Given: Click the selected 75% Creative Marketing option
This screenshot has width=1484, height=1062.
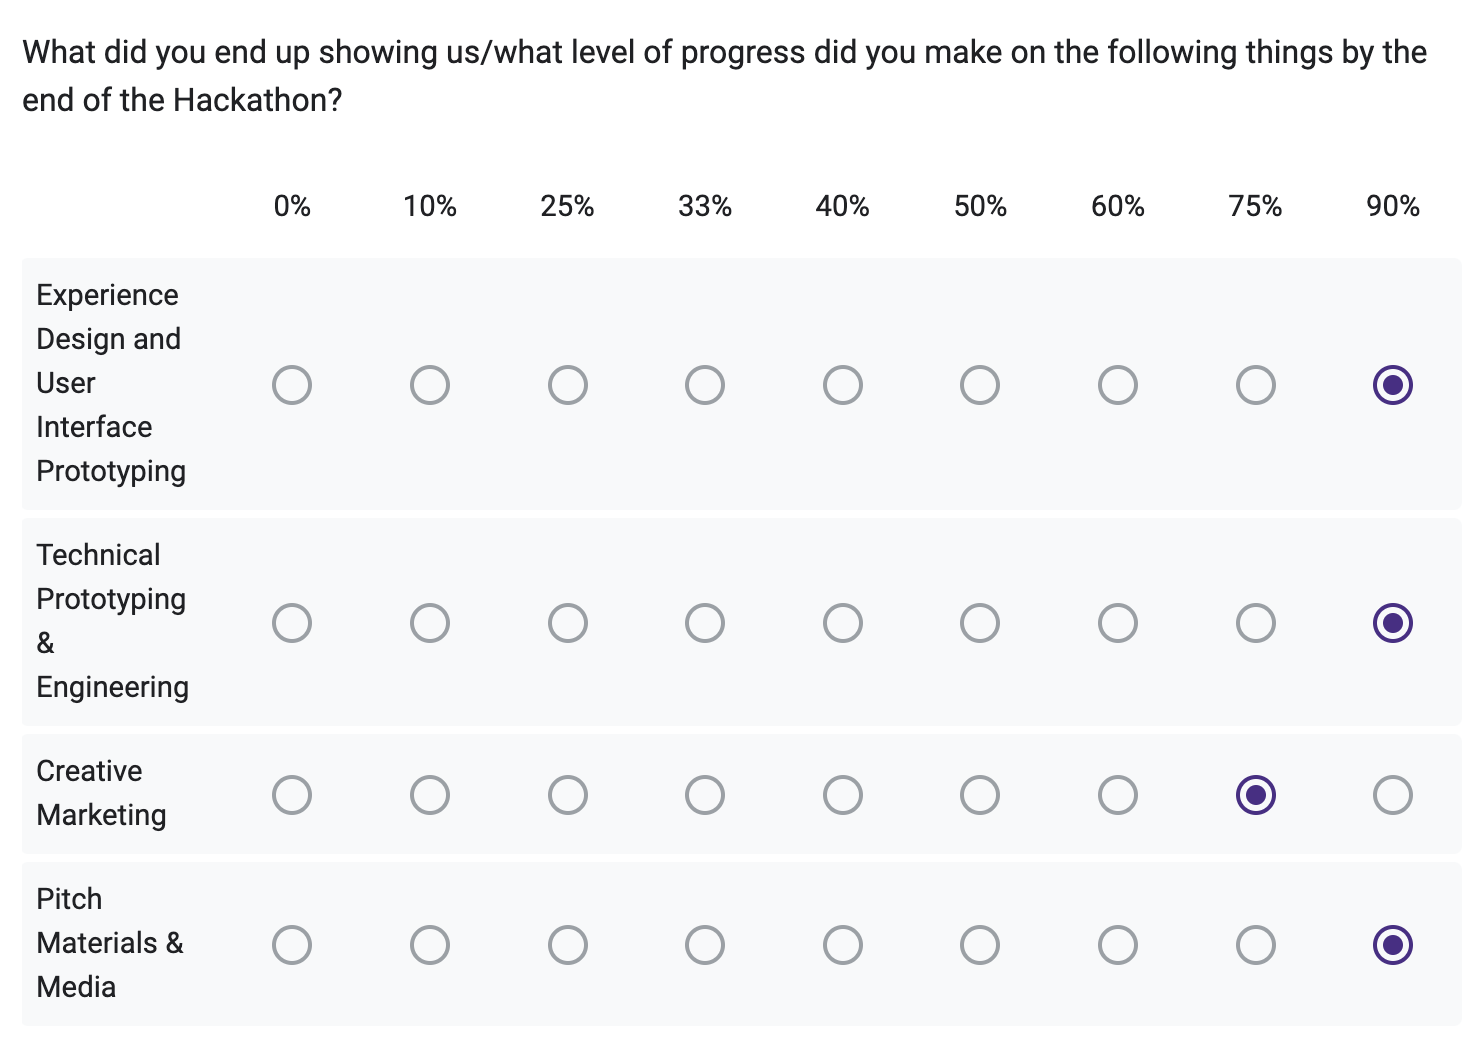Looking at the screenshot, I should (1256, 795).
